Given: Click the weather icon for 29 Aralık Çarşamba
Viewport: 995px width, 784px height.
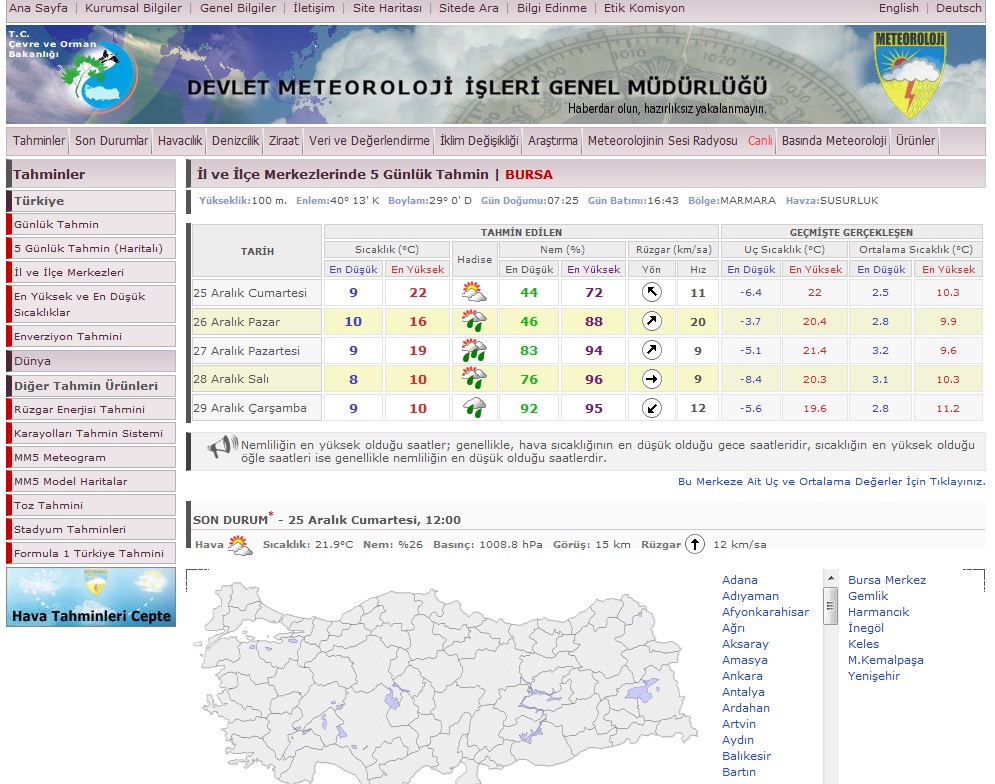Looking at the screenshot, I should point(474,408).
